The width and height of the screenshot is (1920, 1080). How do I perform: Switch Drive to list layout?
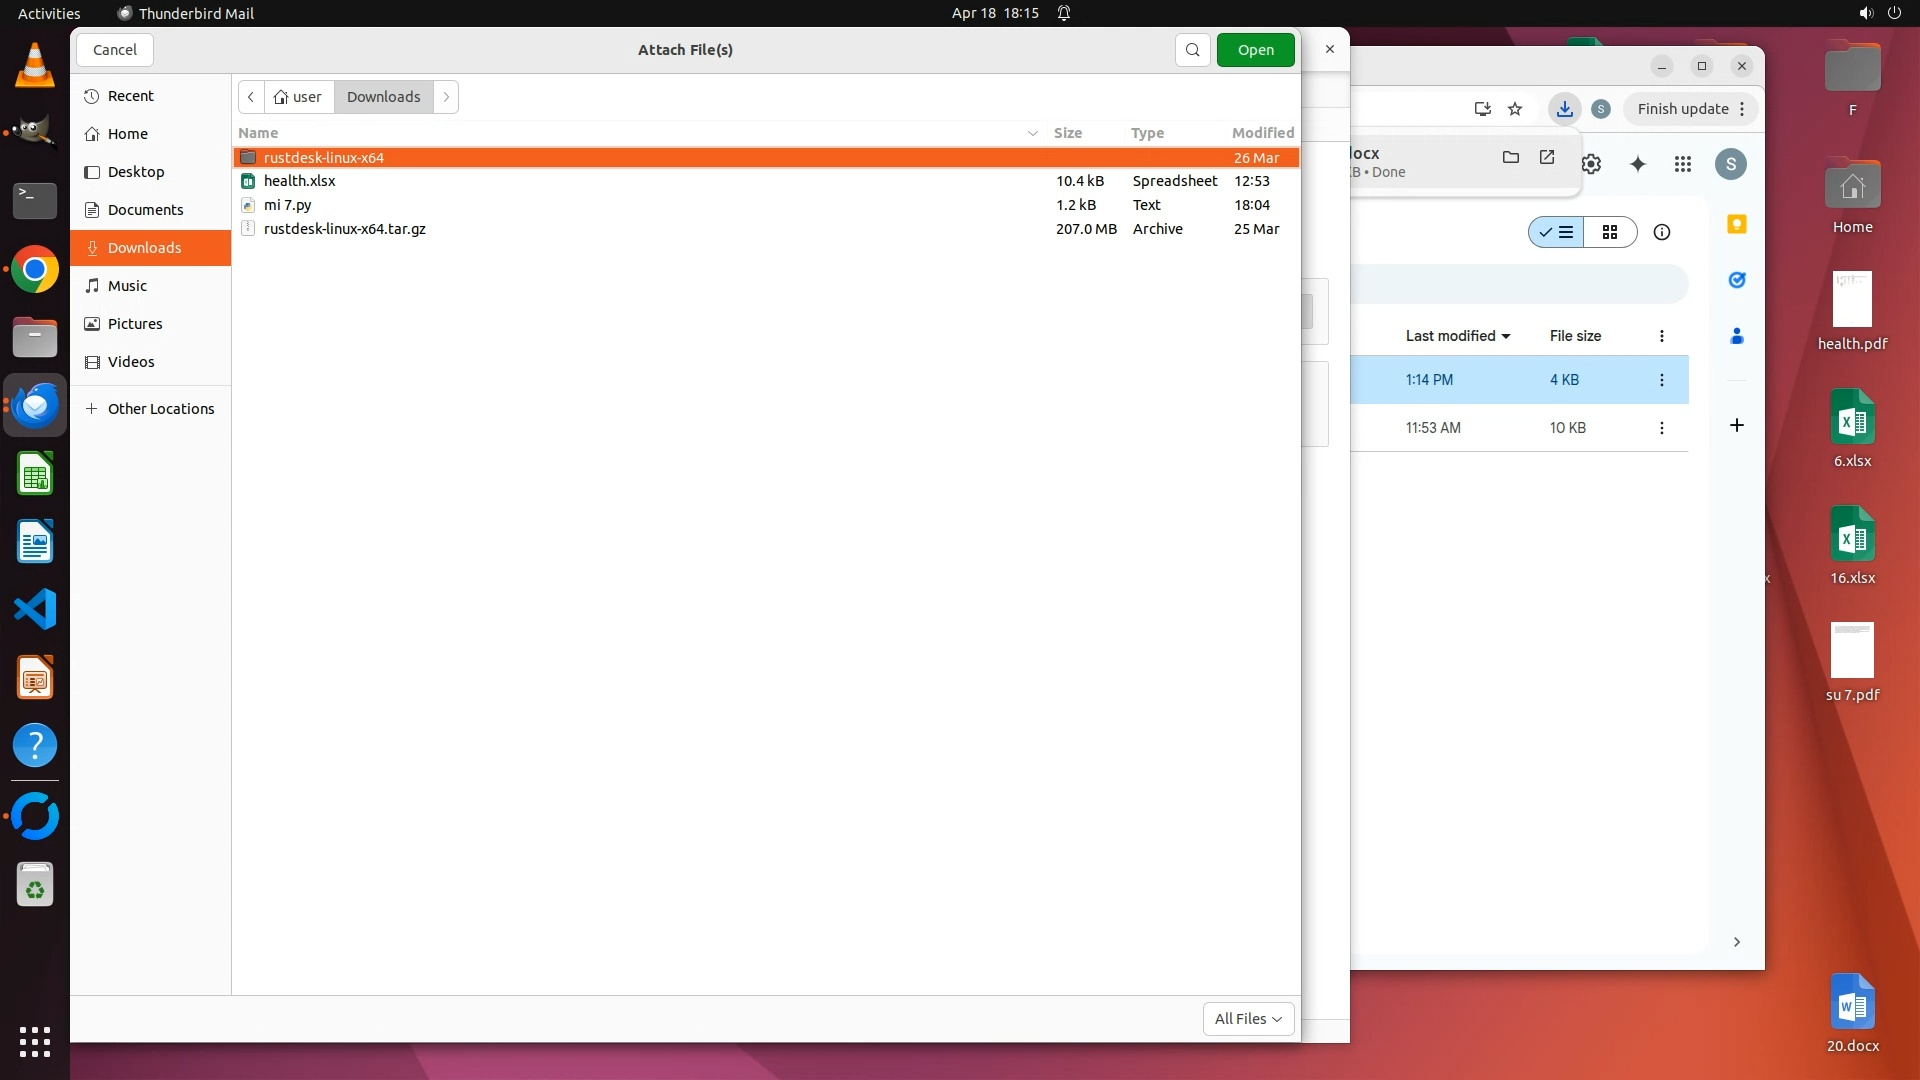tap(1557, 232)
